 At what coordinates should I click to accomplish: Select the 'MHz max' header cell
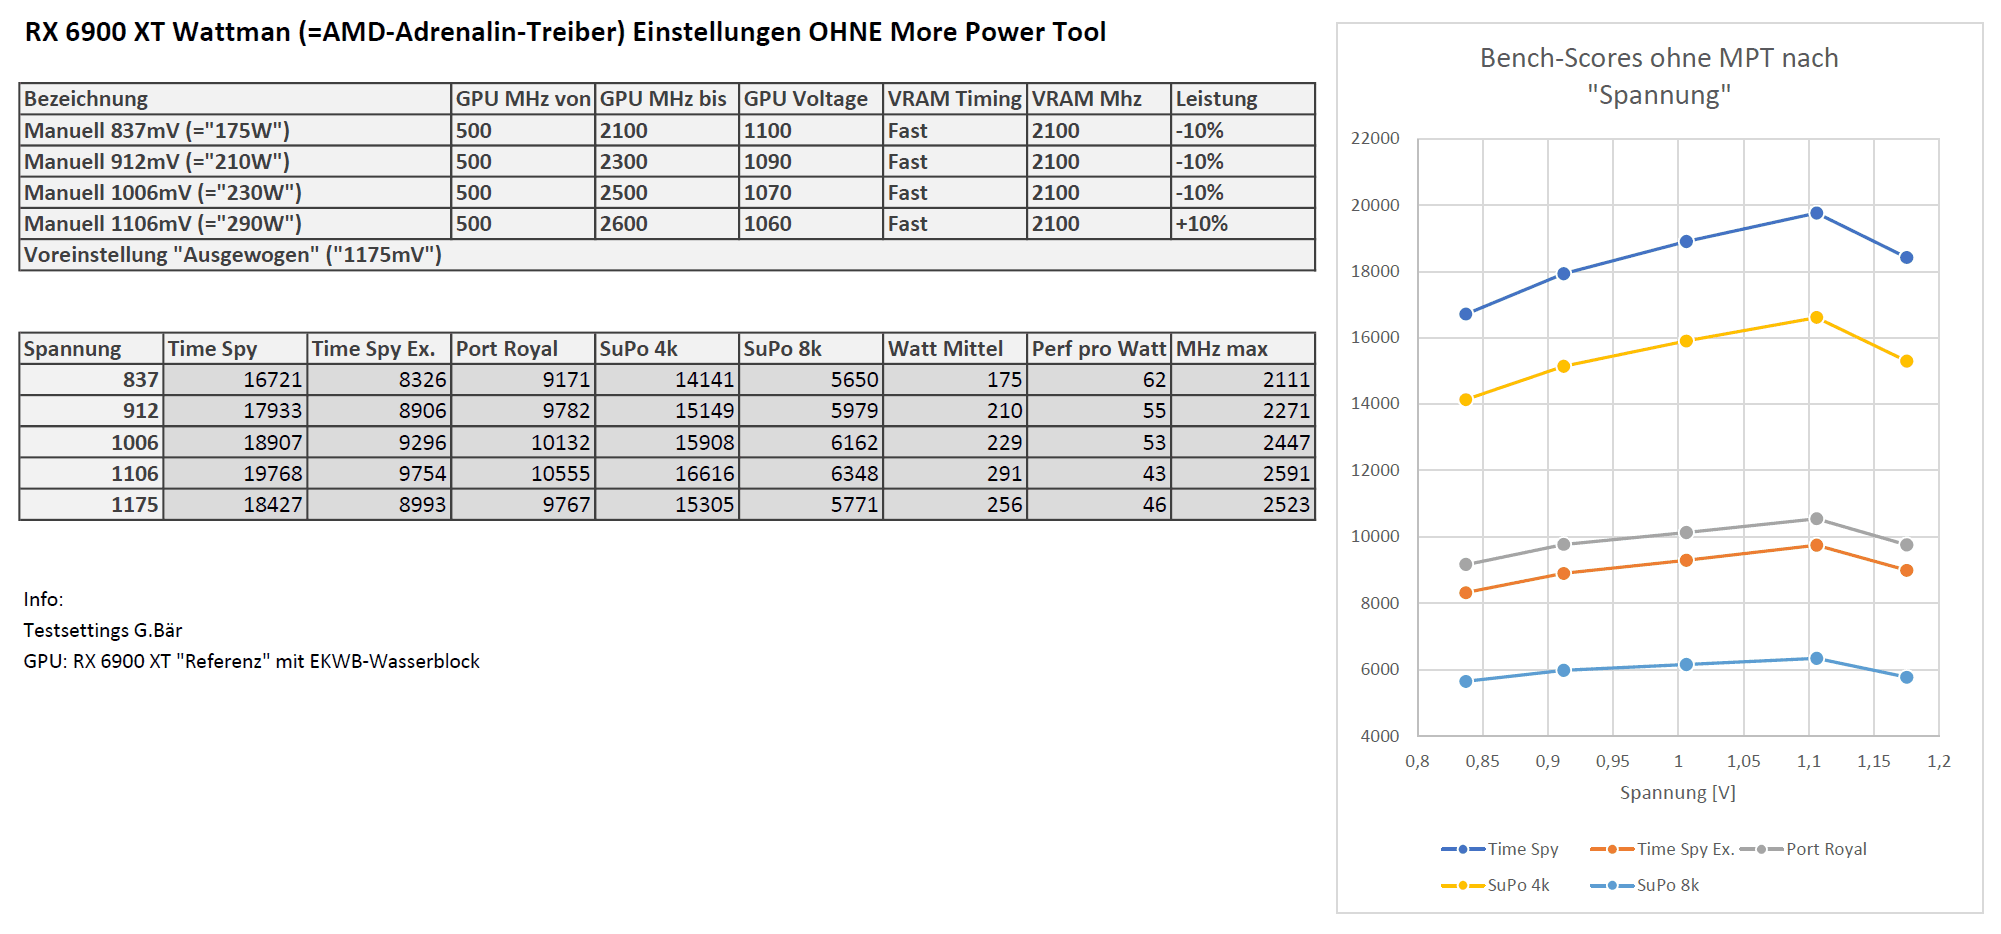[x=1243, y=349]
